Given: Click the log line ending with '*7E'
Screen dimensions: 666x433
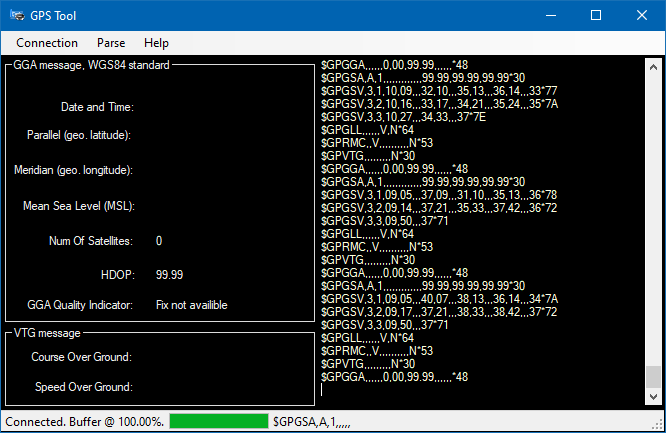Looking at the screenshot, I should click(403, 117).
